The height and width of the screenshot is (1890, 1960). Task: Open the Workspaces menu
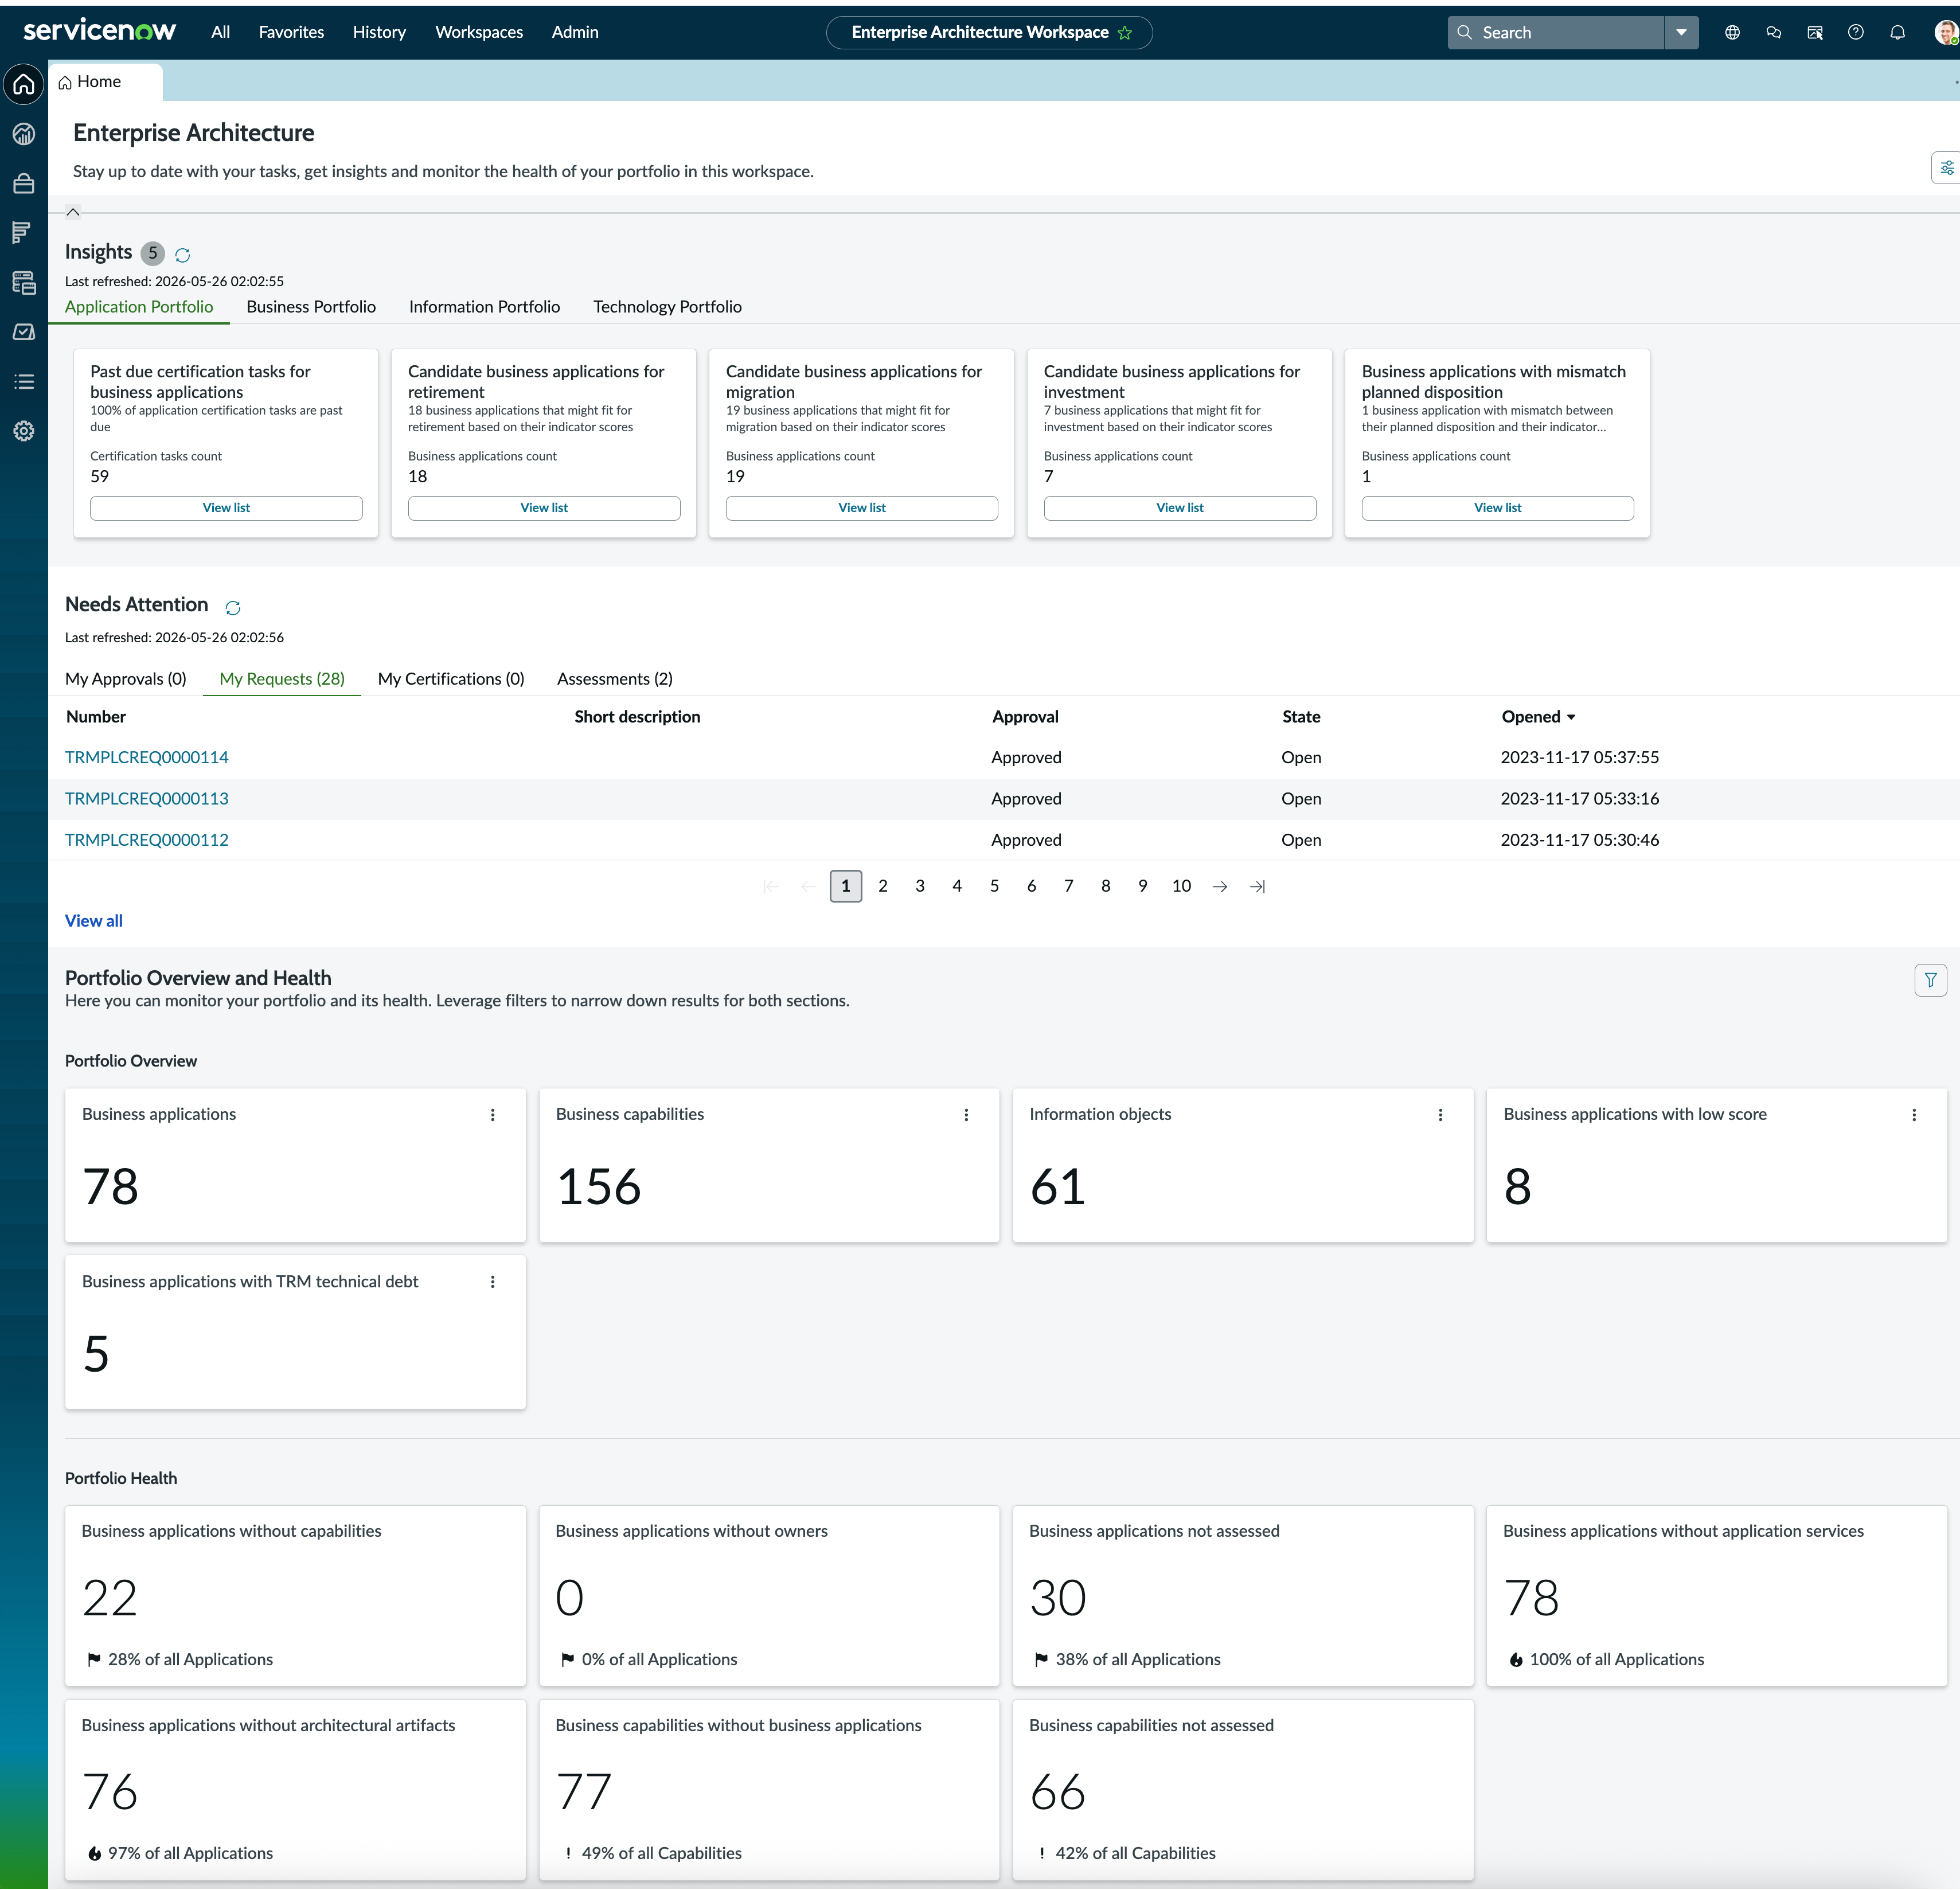479,32
